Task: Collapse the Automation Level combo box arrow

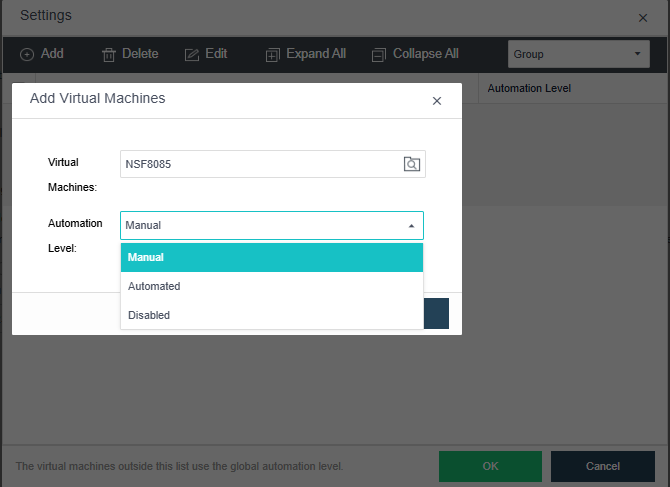Action: click(411, 226)
